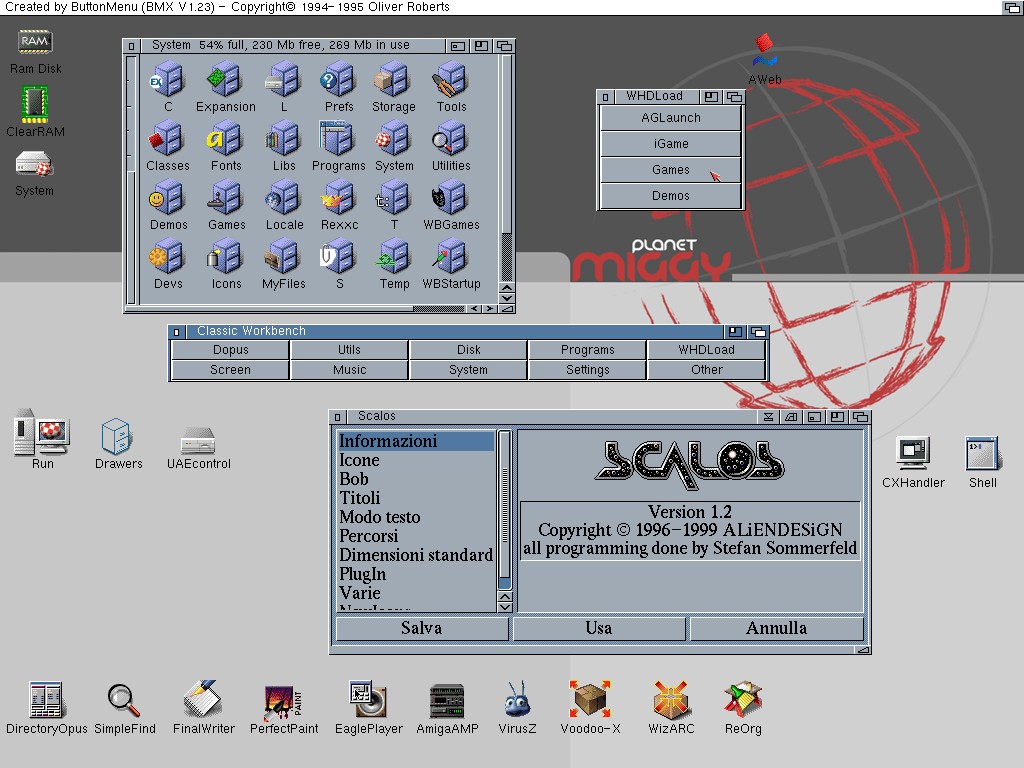Click the screen depth gadget top-right
This screenshot has width=1024, height=768.
coord(1012,8)
